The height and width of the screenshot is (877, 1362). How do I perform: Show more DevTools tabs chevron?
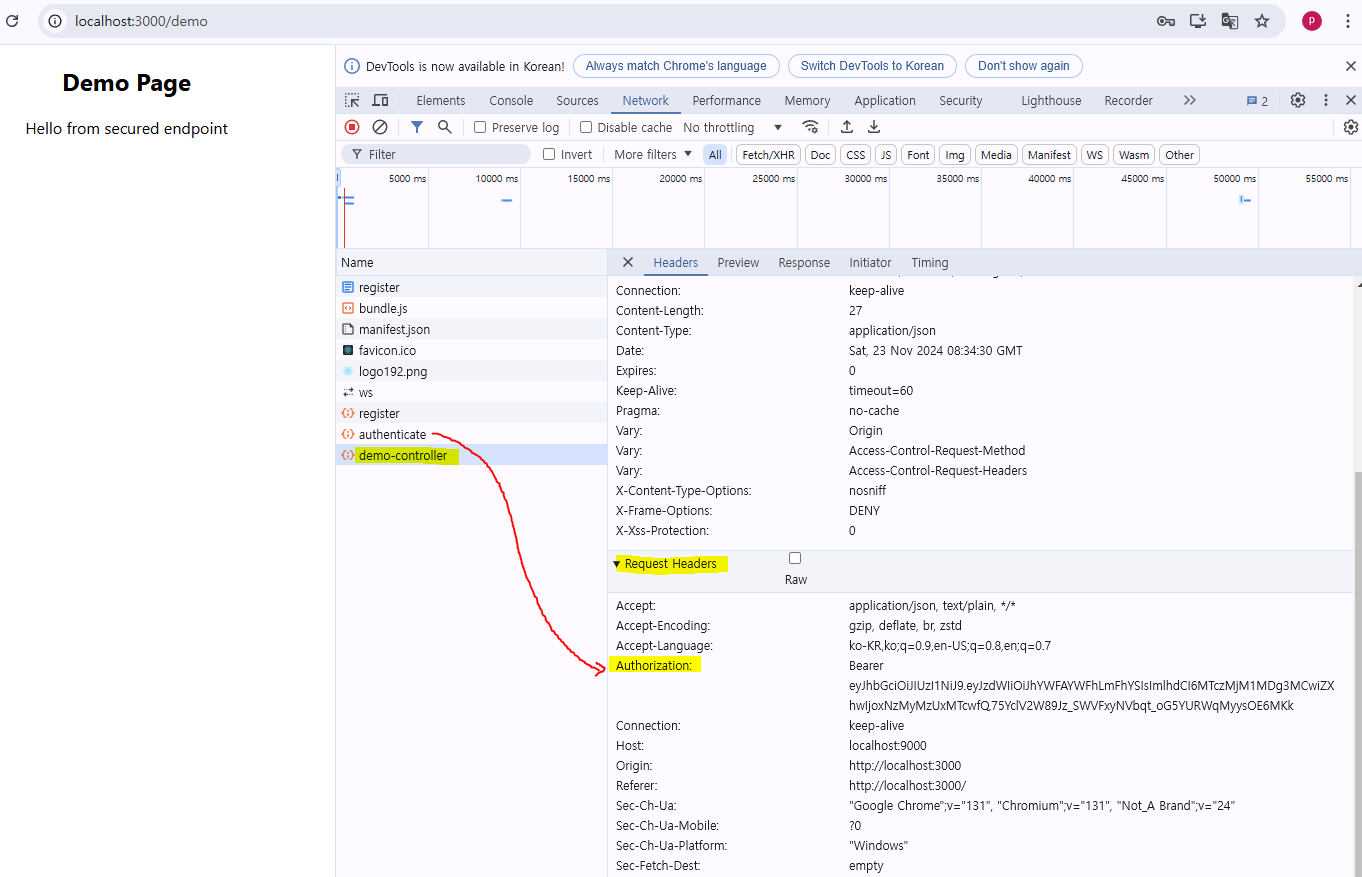pyautogui.click(x=1189, y=100)
